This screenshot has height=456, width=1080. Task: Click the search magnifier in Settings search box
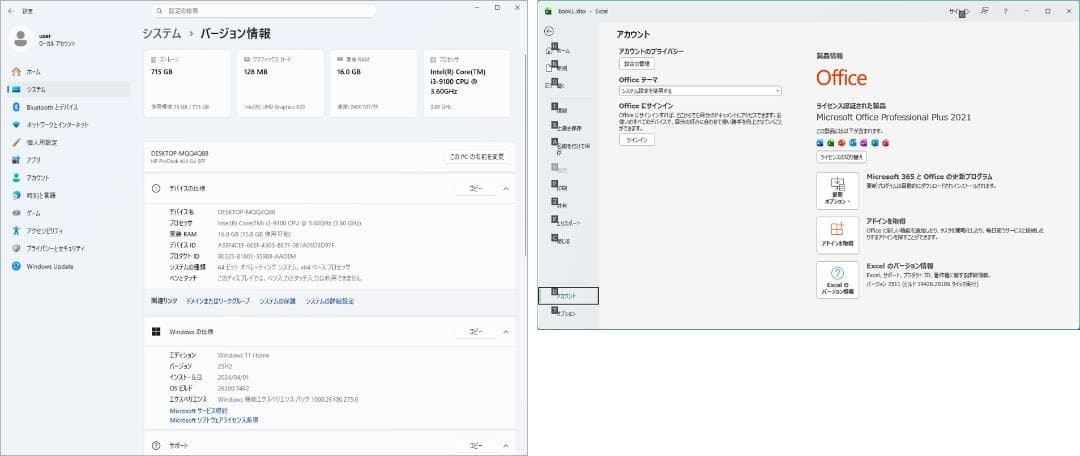(160, 11)
